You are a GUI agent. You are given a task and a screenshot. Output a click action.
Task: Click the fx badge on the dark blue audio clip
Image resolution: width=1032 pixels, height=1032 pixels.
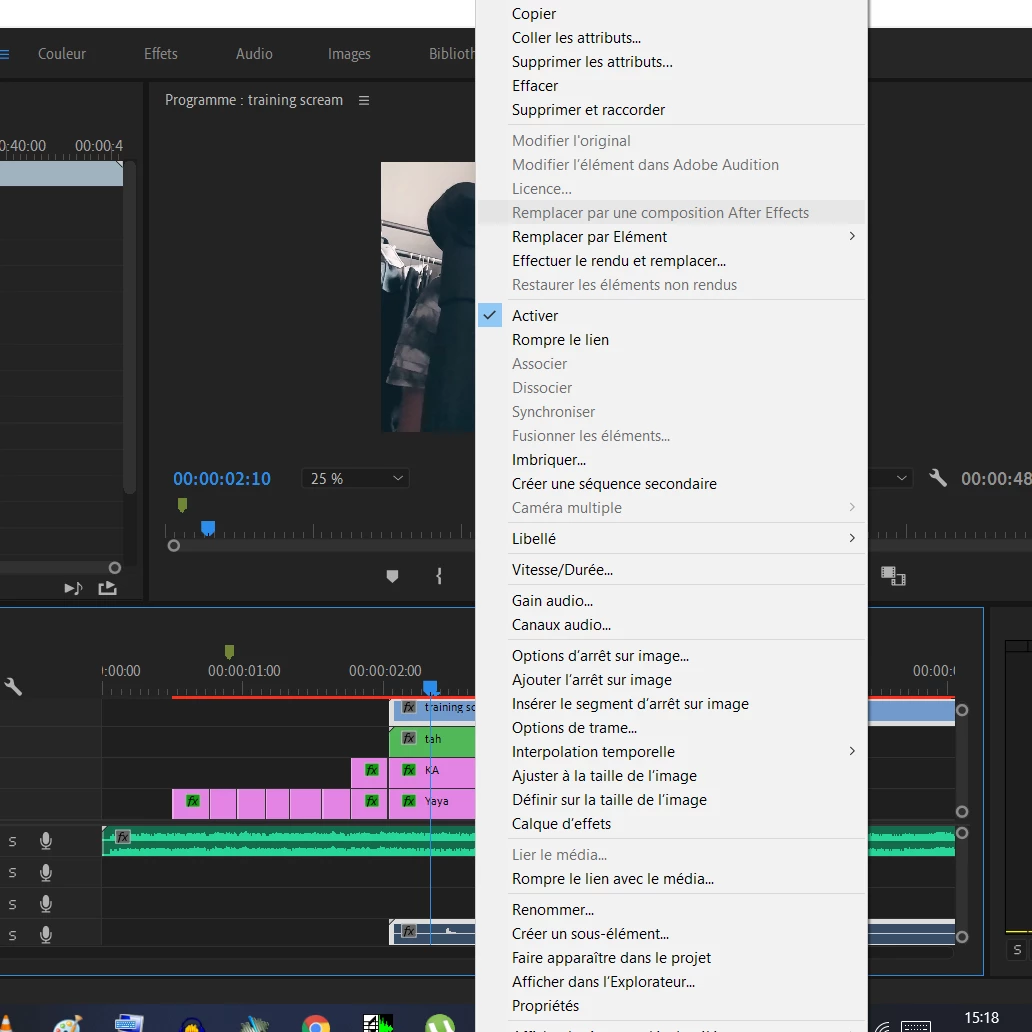click(409, 931)
